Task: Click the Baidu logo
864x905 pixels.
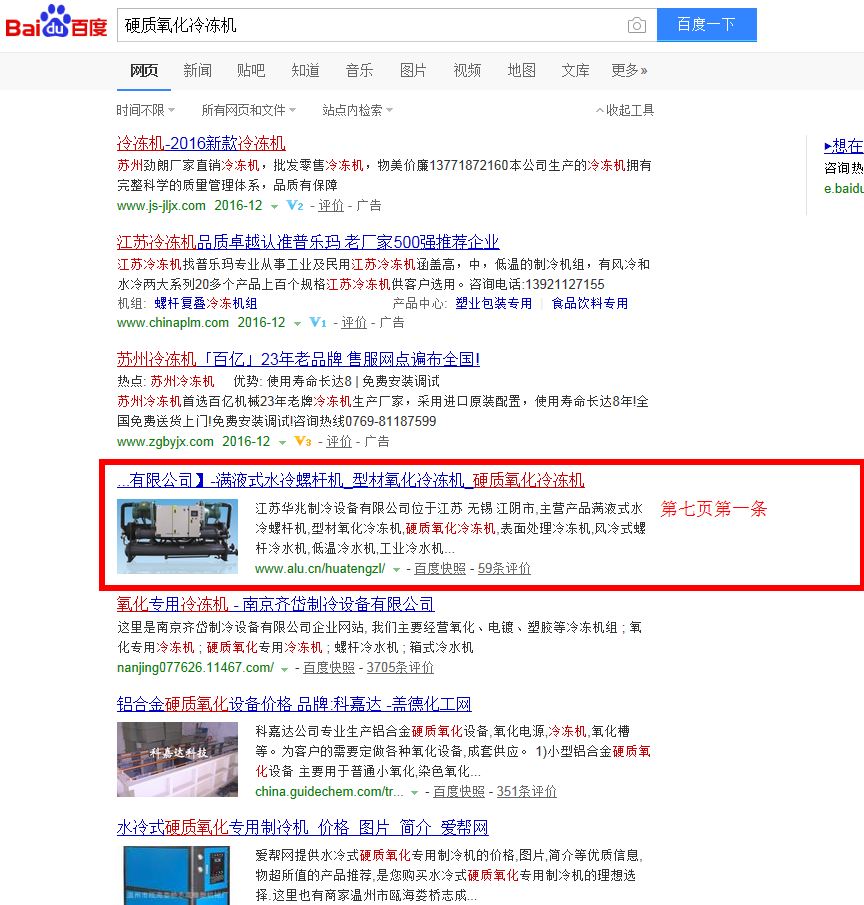Action: tap(56, 22)
